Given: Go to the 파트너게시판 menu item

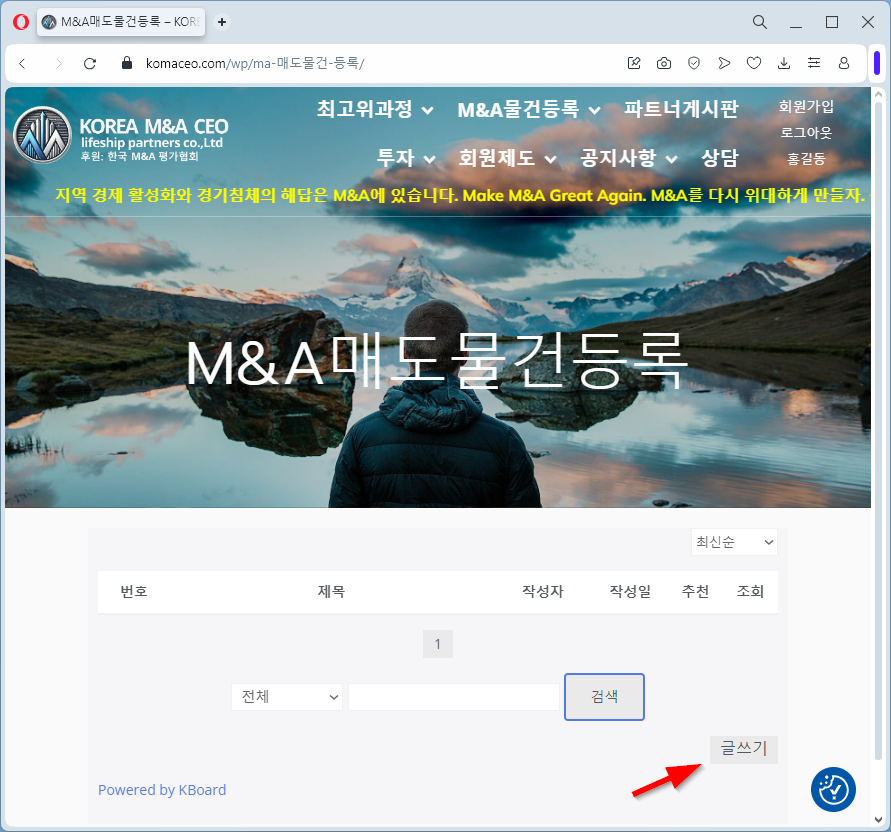Looking at the screenshot, I should pos(681,110).
